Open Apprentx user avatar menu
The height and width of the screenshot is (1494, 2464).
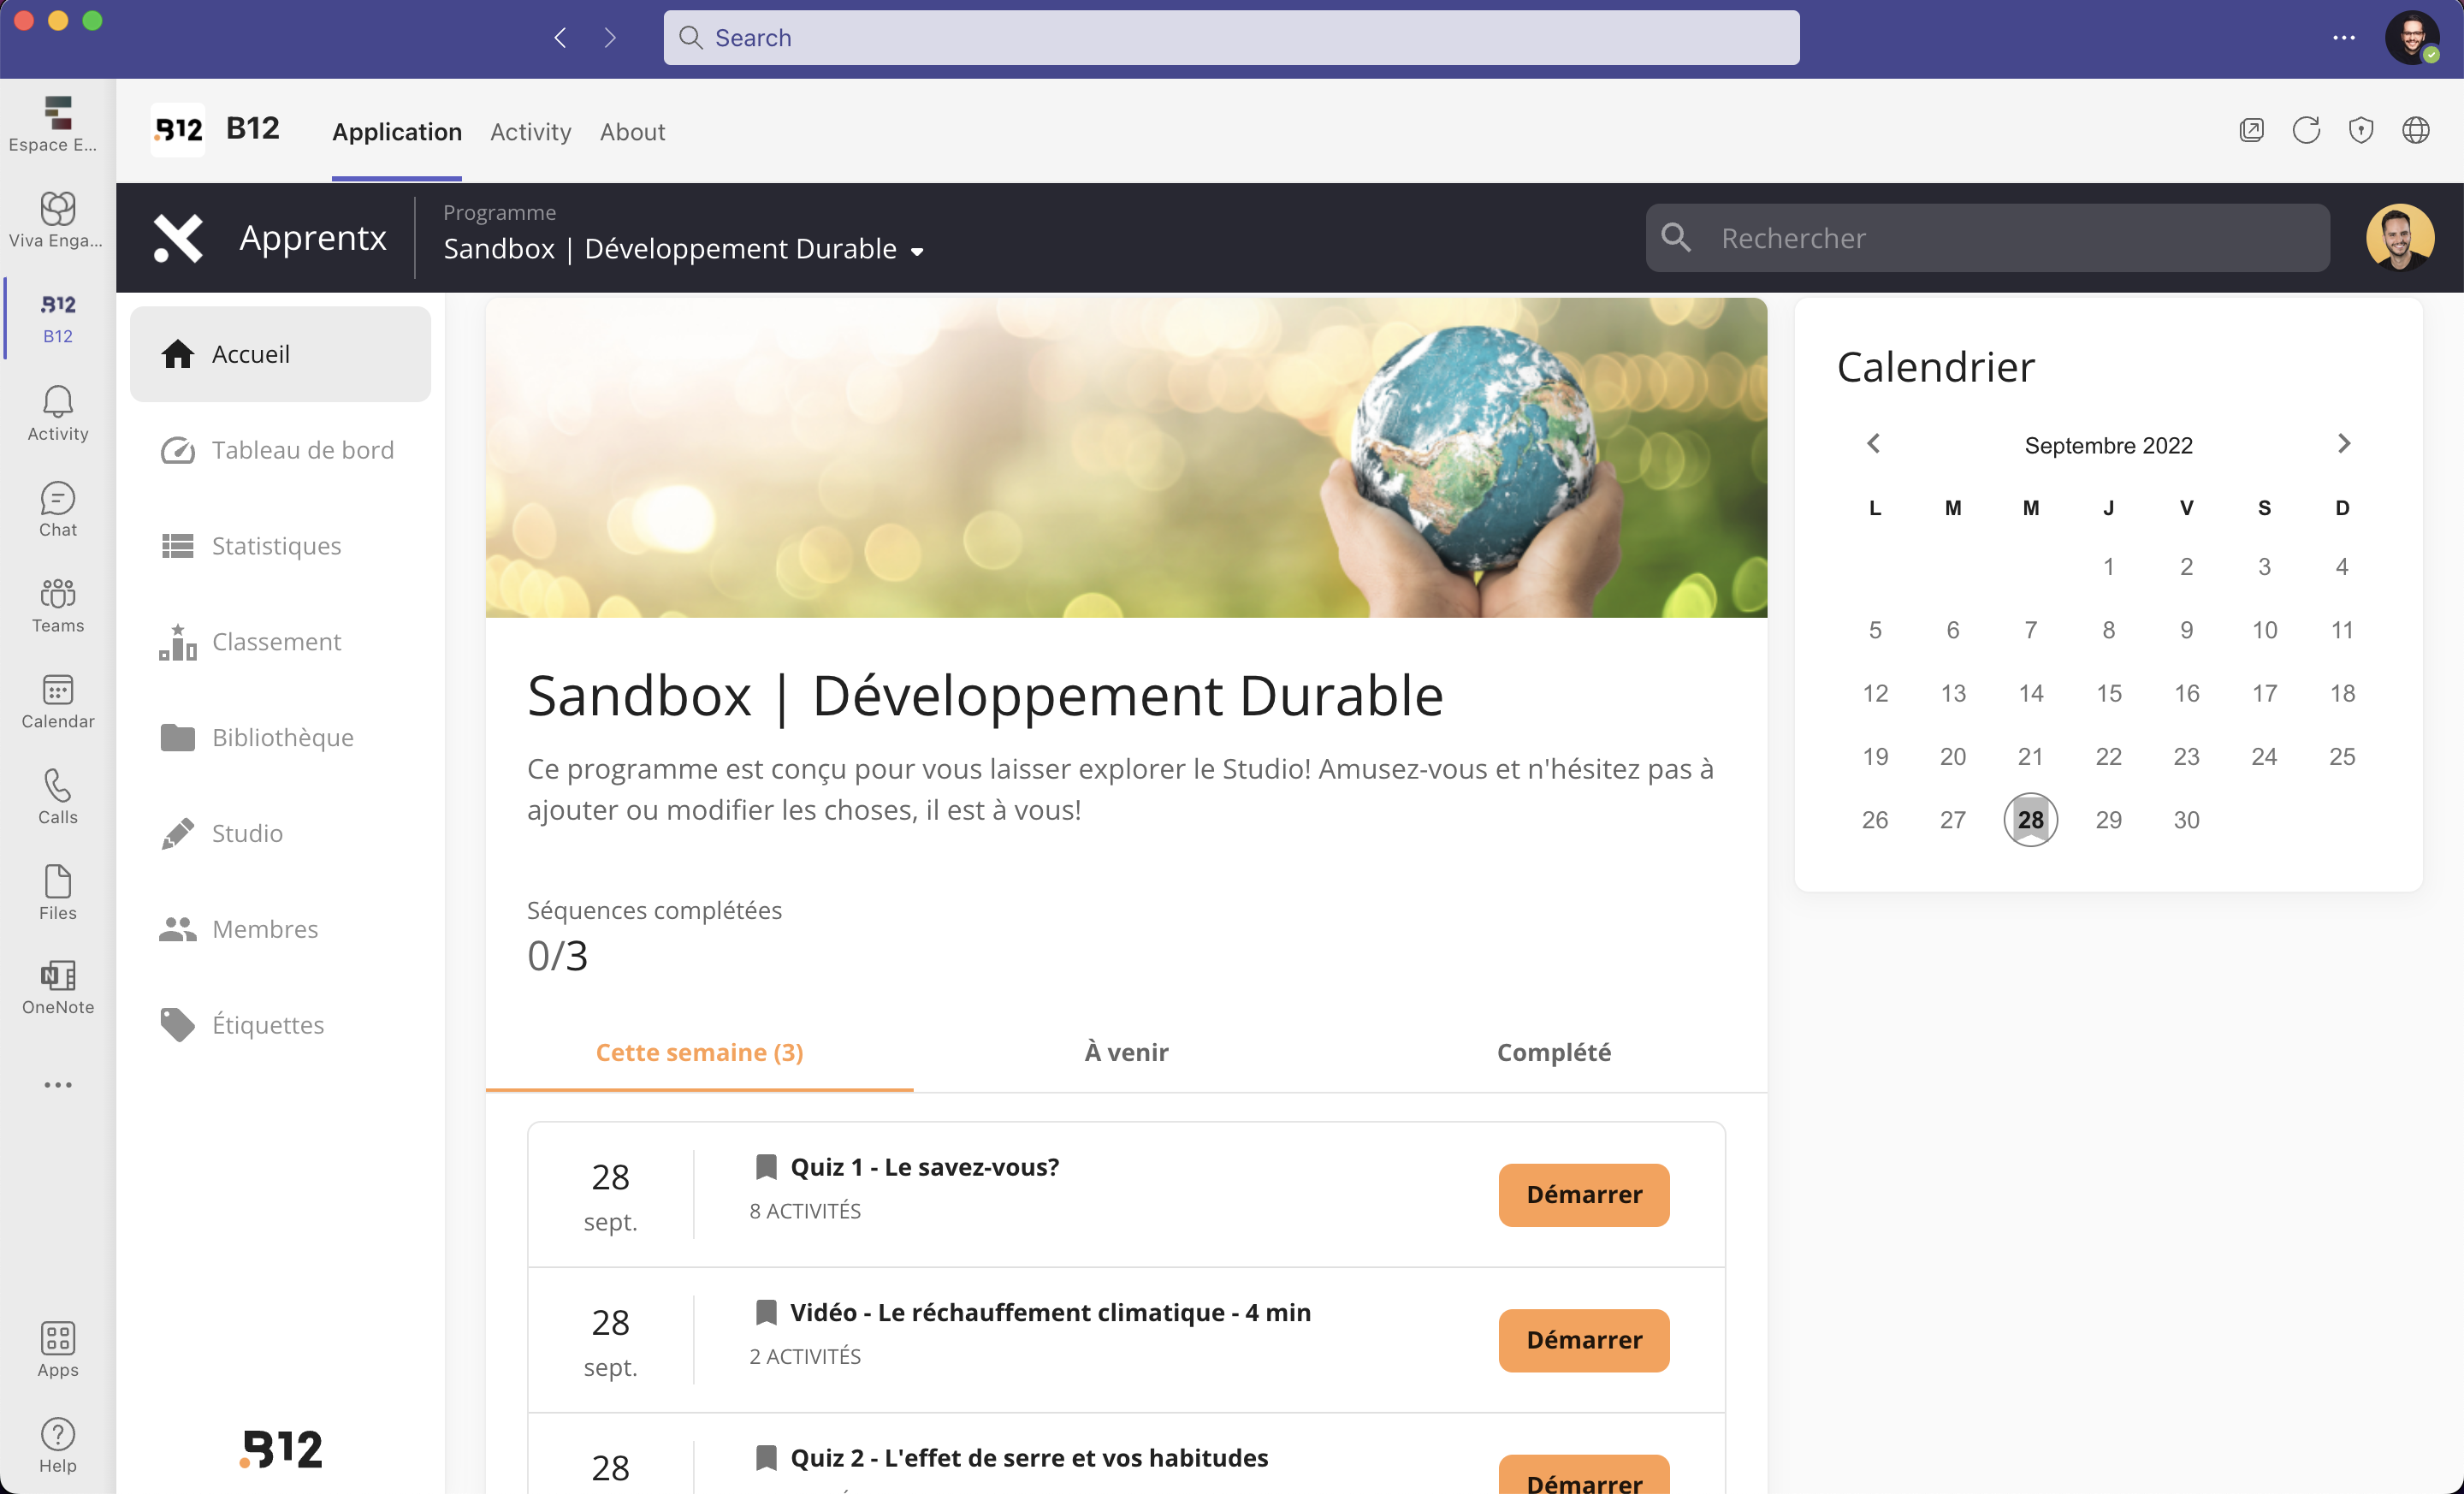click(2399, 238)
